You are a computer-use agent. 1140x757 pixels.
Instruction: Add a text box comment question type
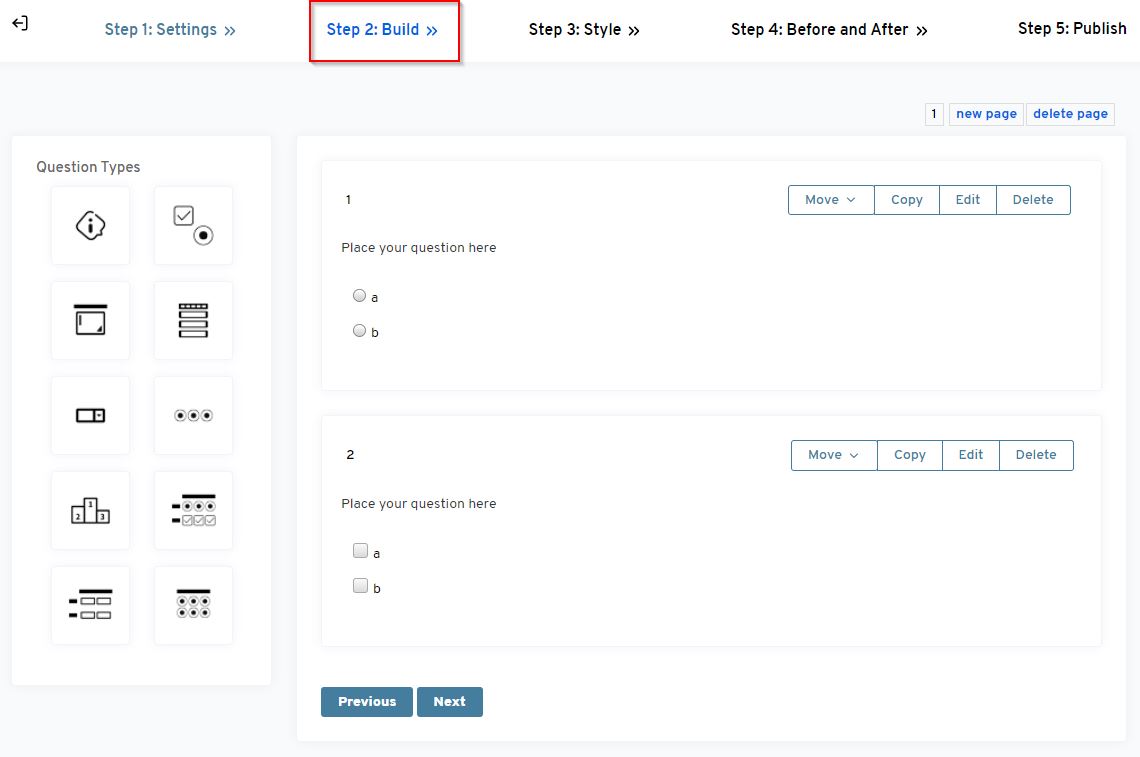click(x=90, y=320)
